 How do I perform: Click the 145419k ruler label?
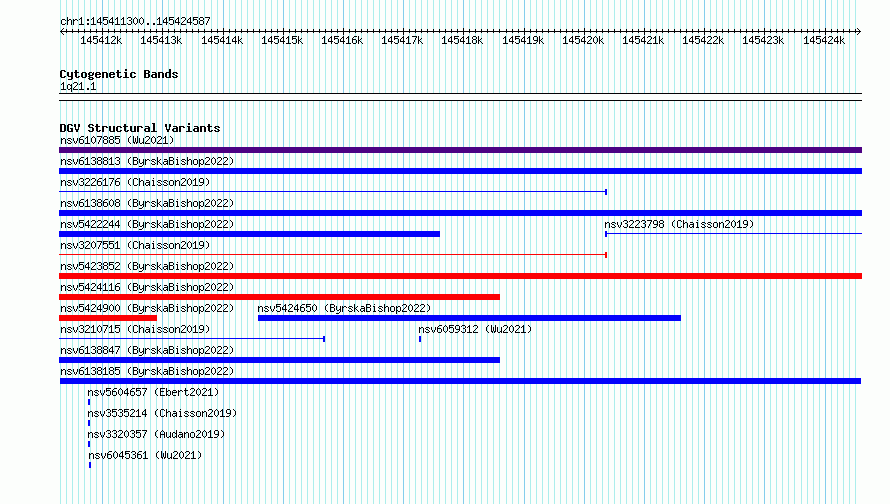point(523,40)
